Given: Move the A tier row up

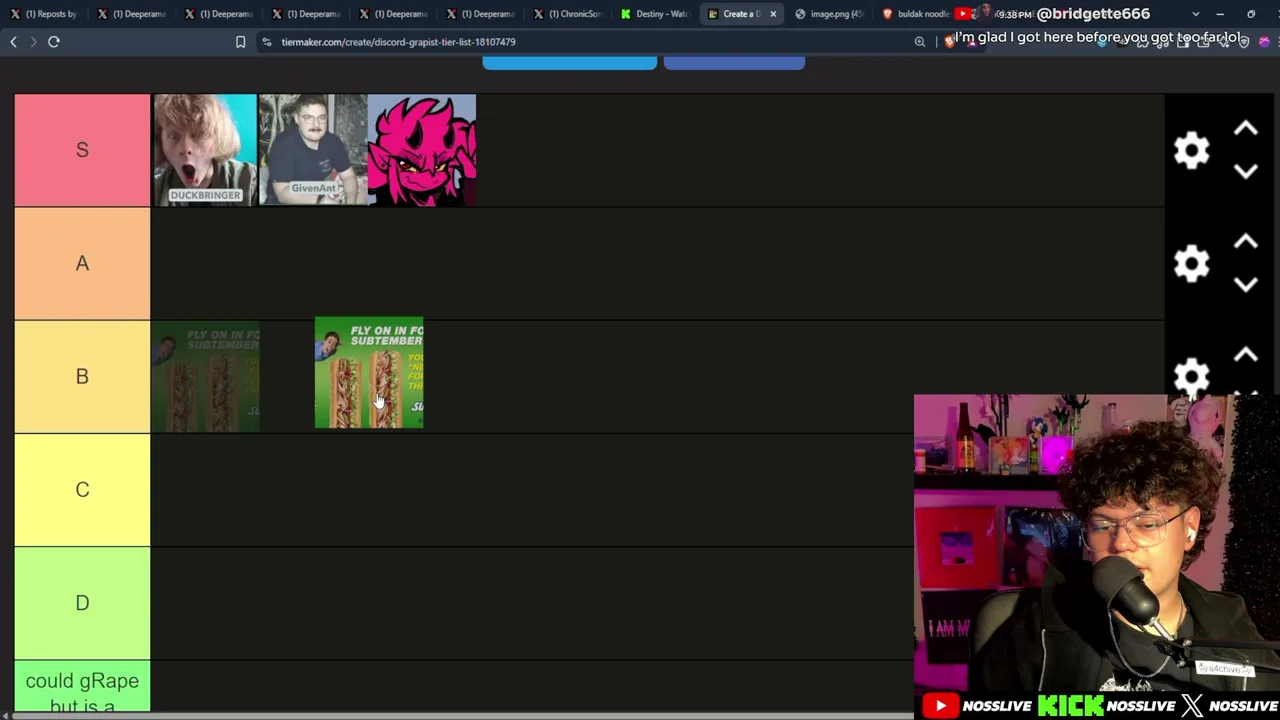Looking at the screenshot, I should (1245, 242).
